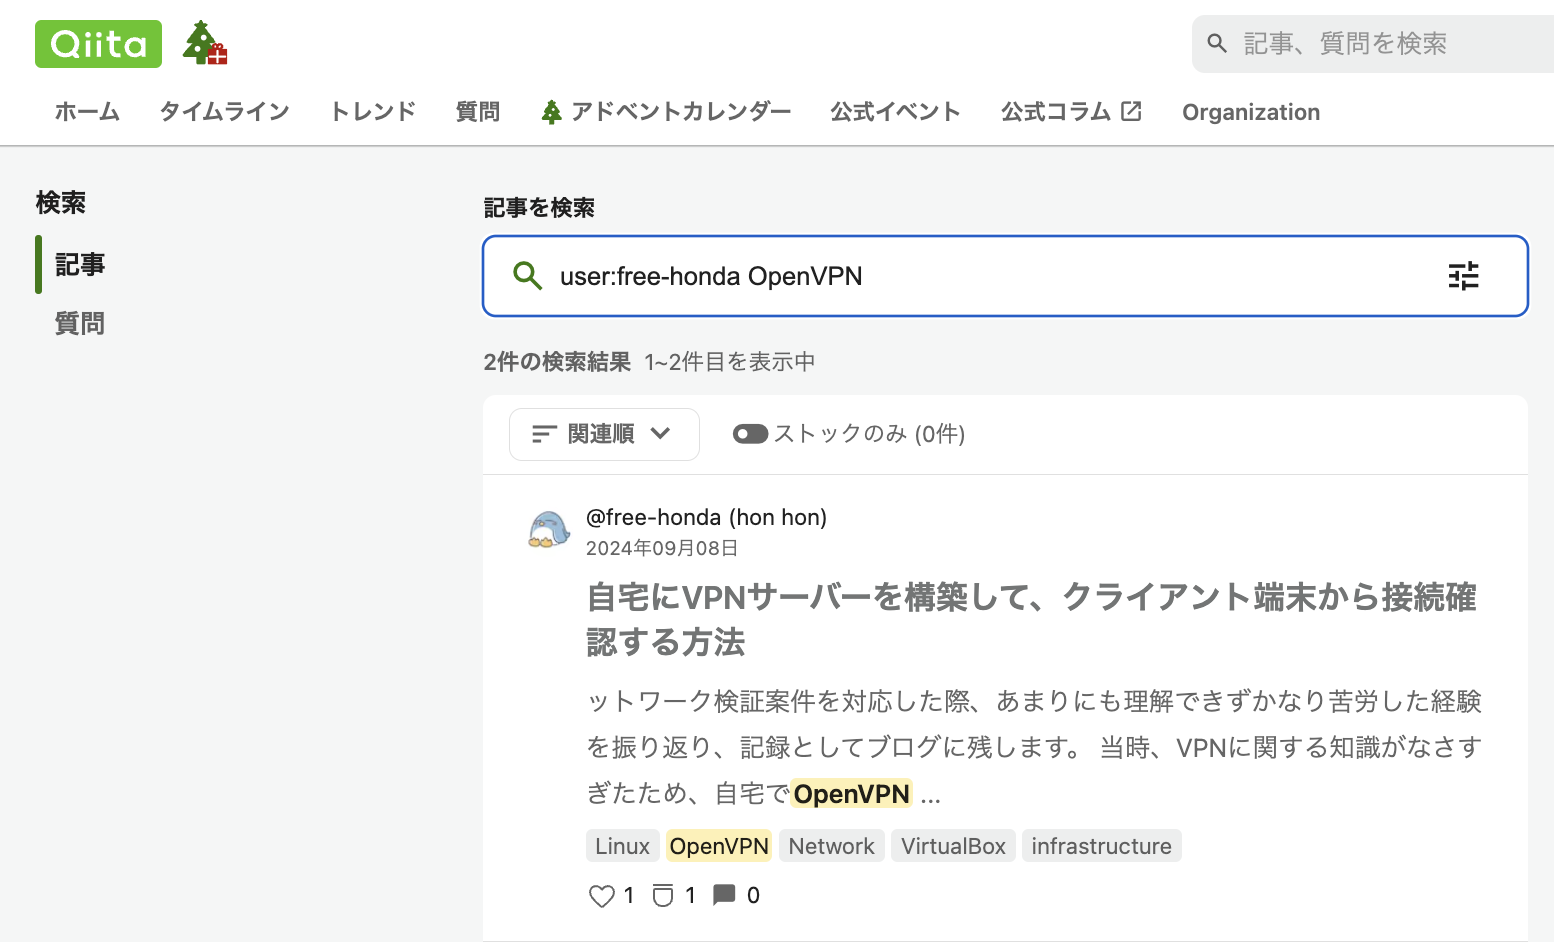Click the search filter settings icon
This screenshot has height=942, width=1554.
pos(1463,276)
